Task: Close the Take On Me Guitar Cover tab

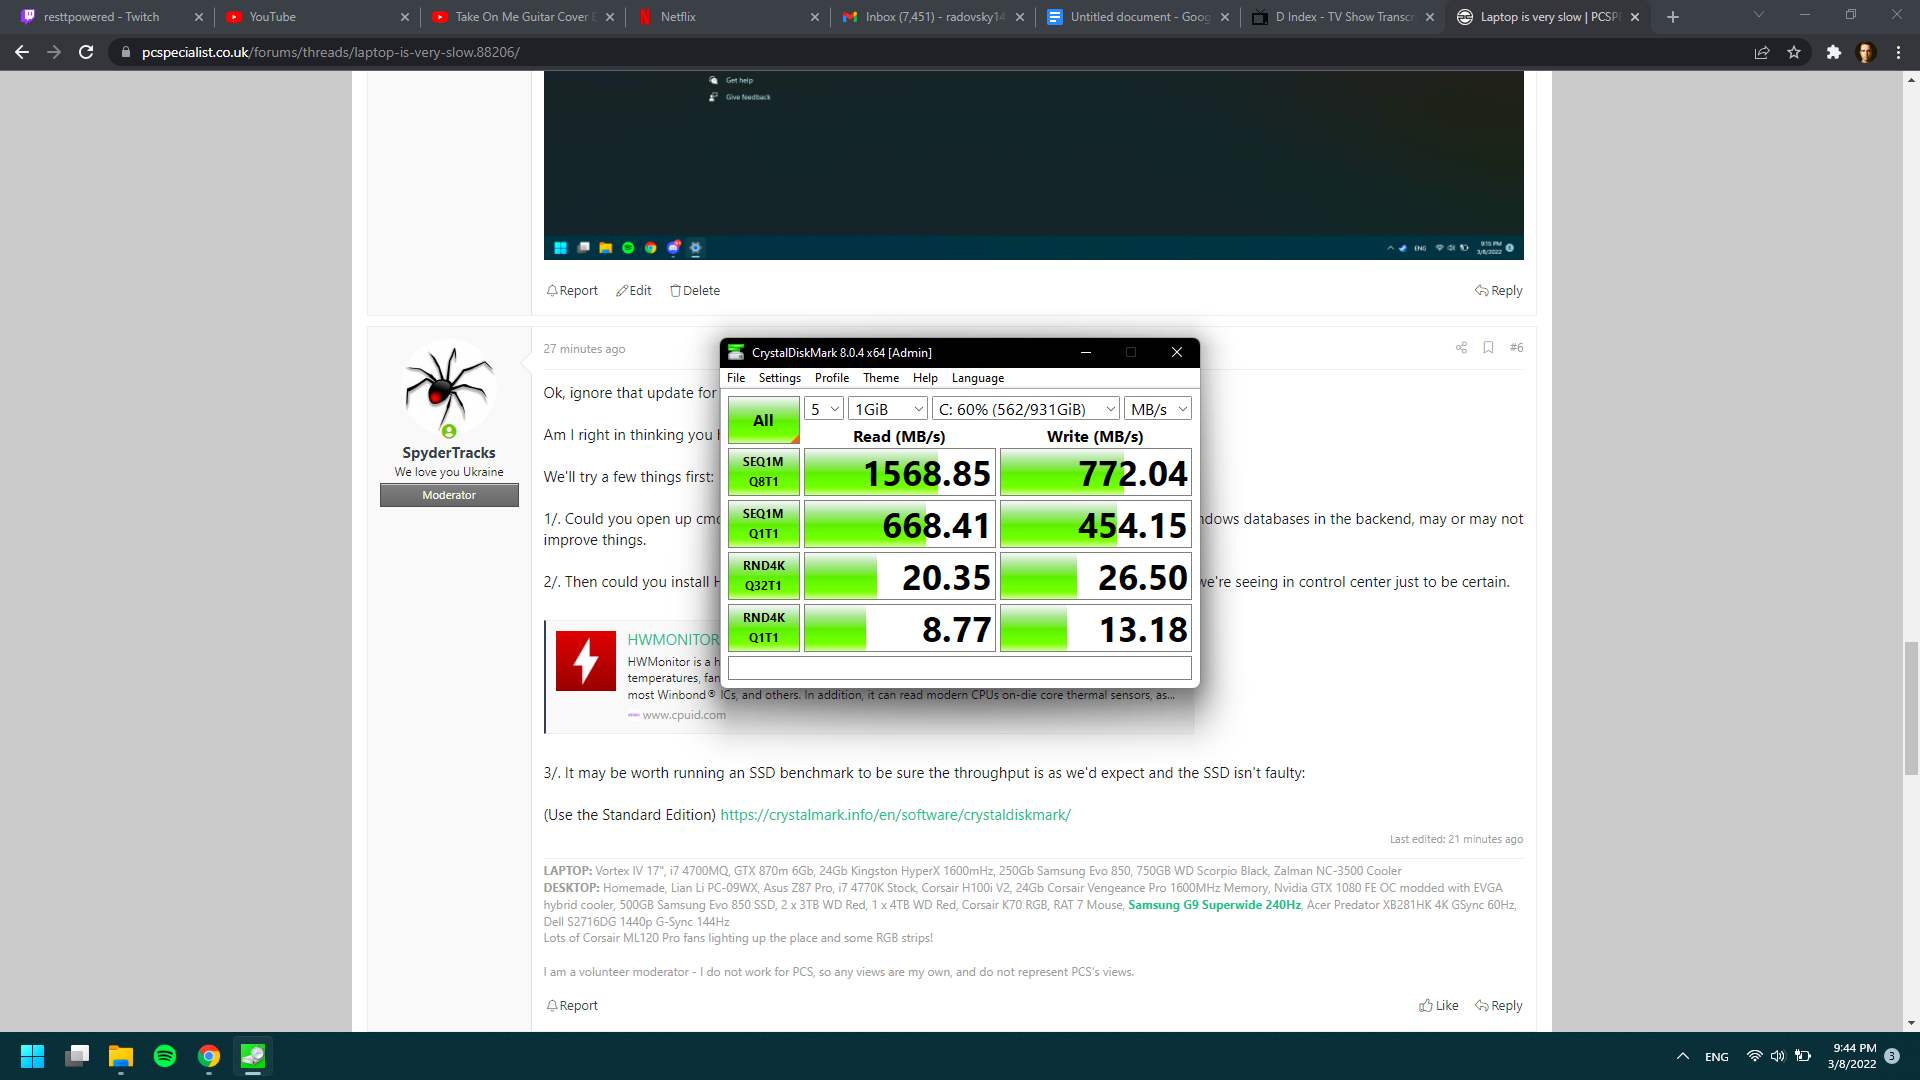Action: click(610, 17)
